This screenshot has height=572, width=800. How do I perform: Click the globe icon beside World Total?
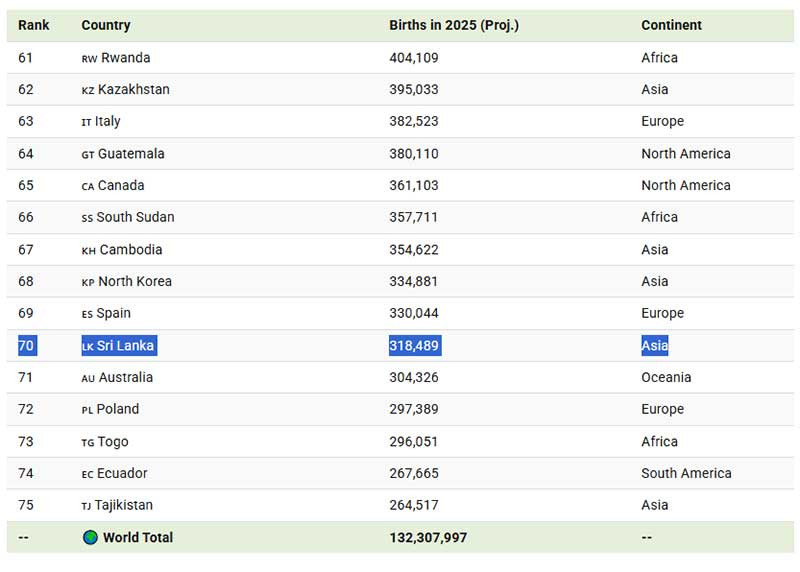click(x=90, y=537)
